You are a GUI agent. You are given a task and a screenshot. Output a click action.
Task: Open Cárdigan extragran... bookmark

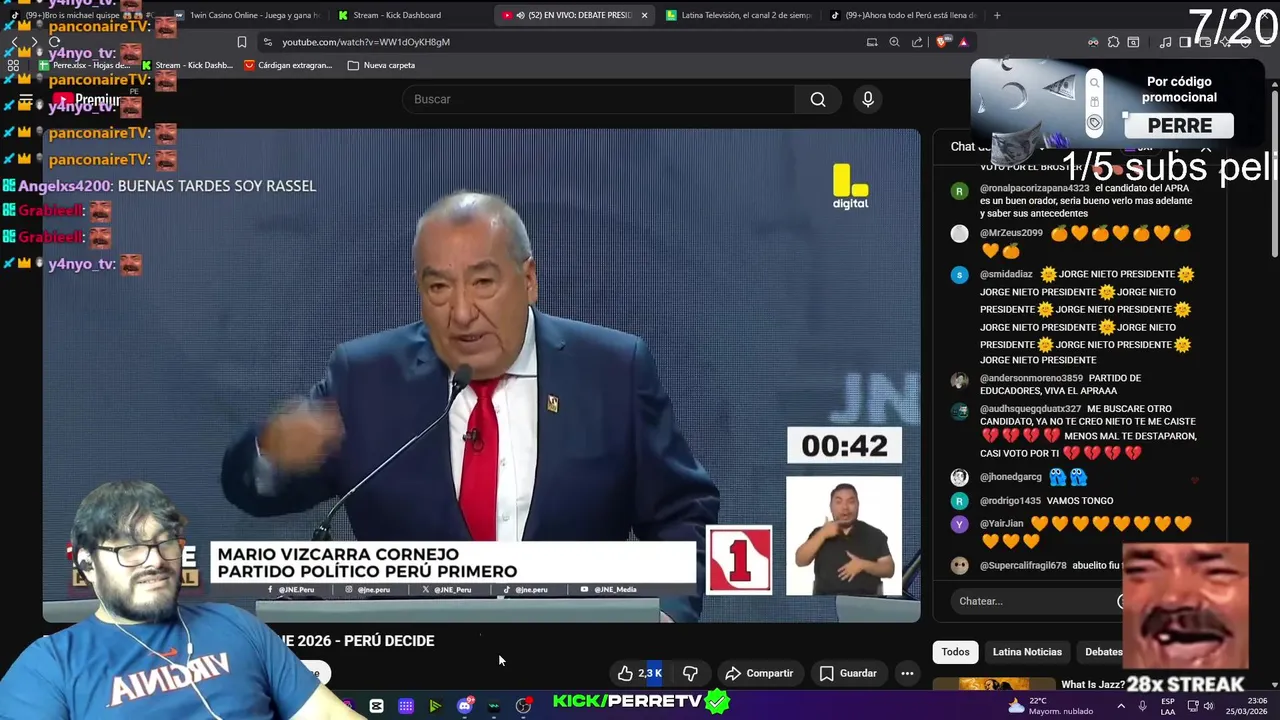coord(288,65)
